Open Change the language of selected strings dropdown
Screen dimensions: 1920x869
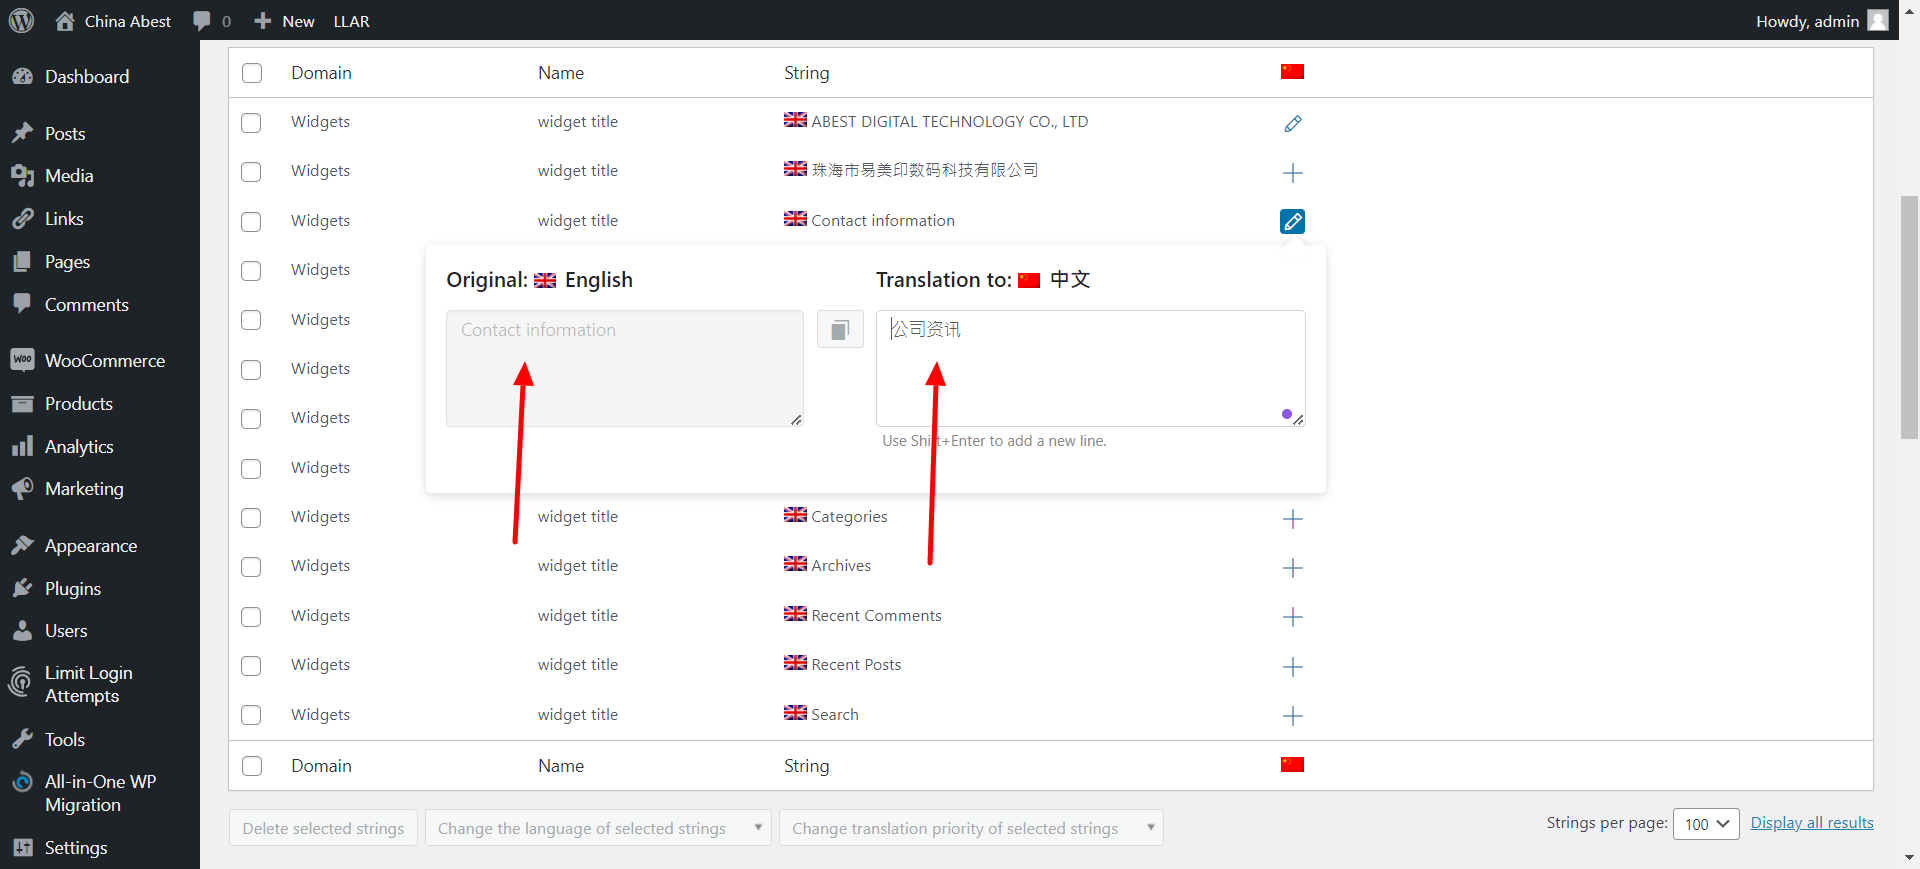coord(598,828)
